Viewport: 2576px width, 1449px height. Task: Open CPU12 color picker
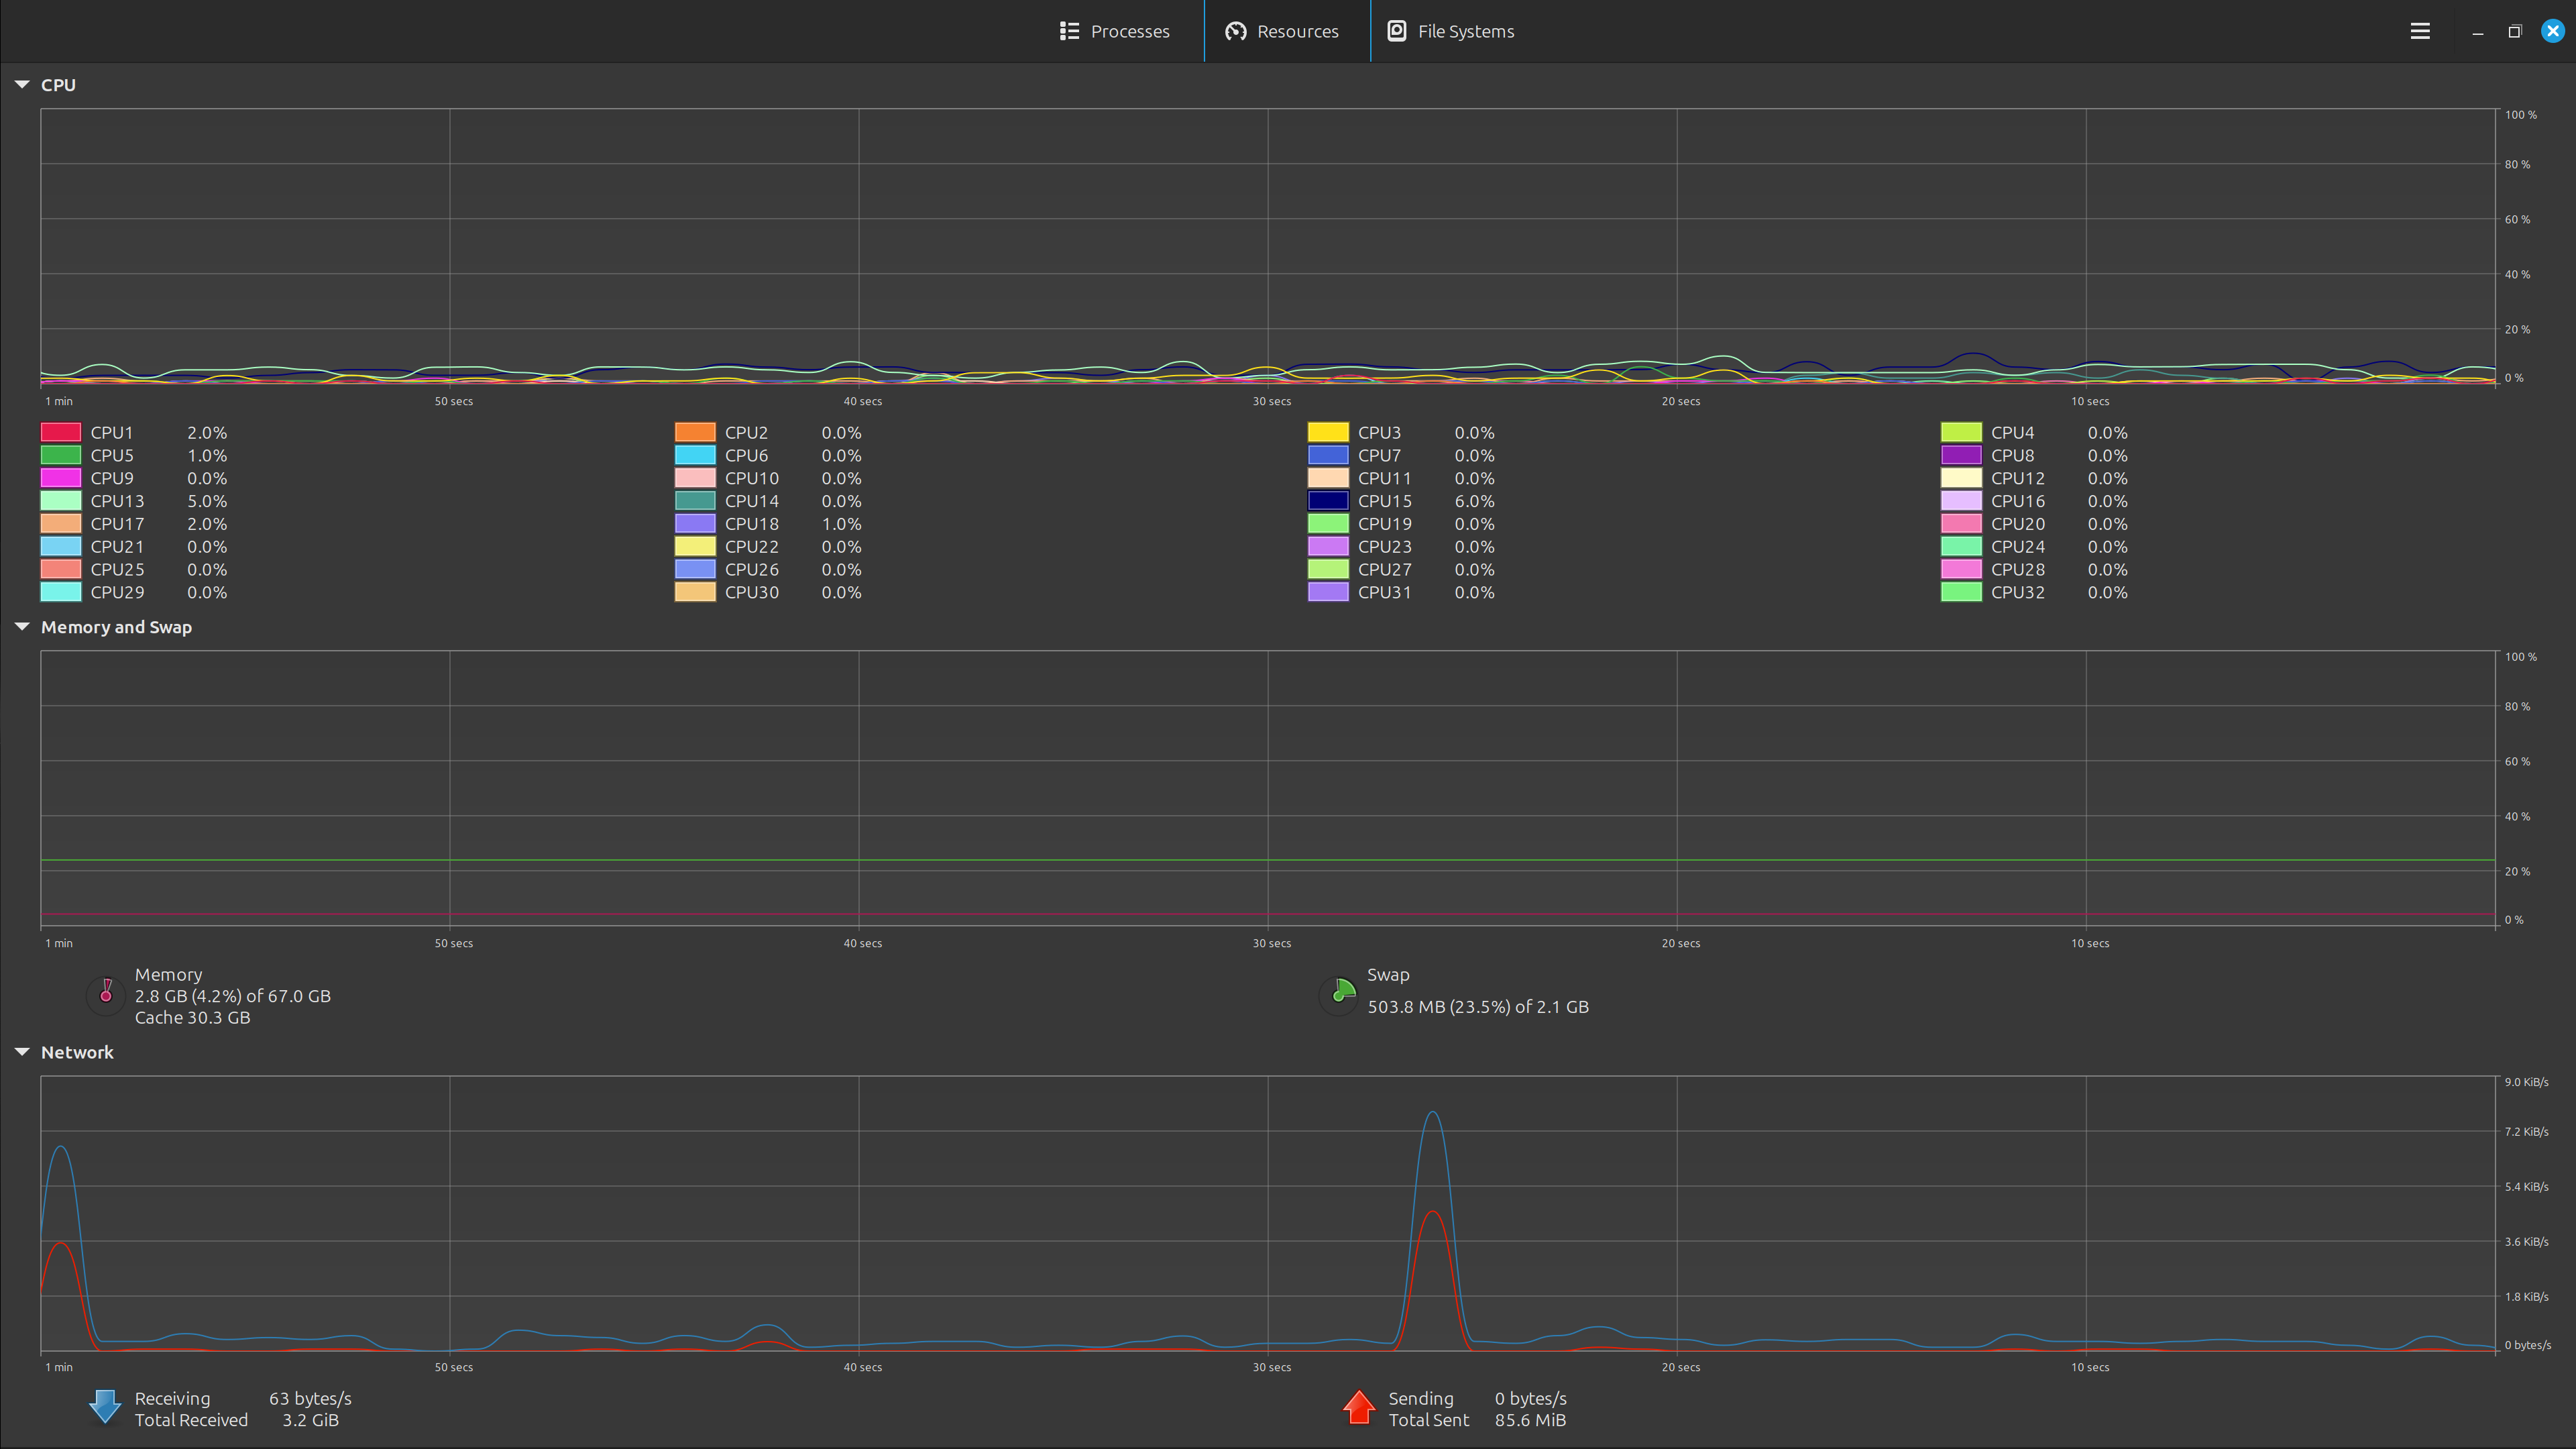[x=1961, y=478]
